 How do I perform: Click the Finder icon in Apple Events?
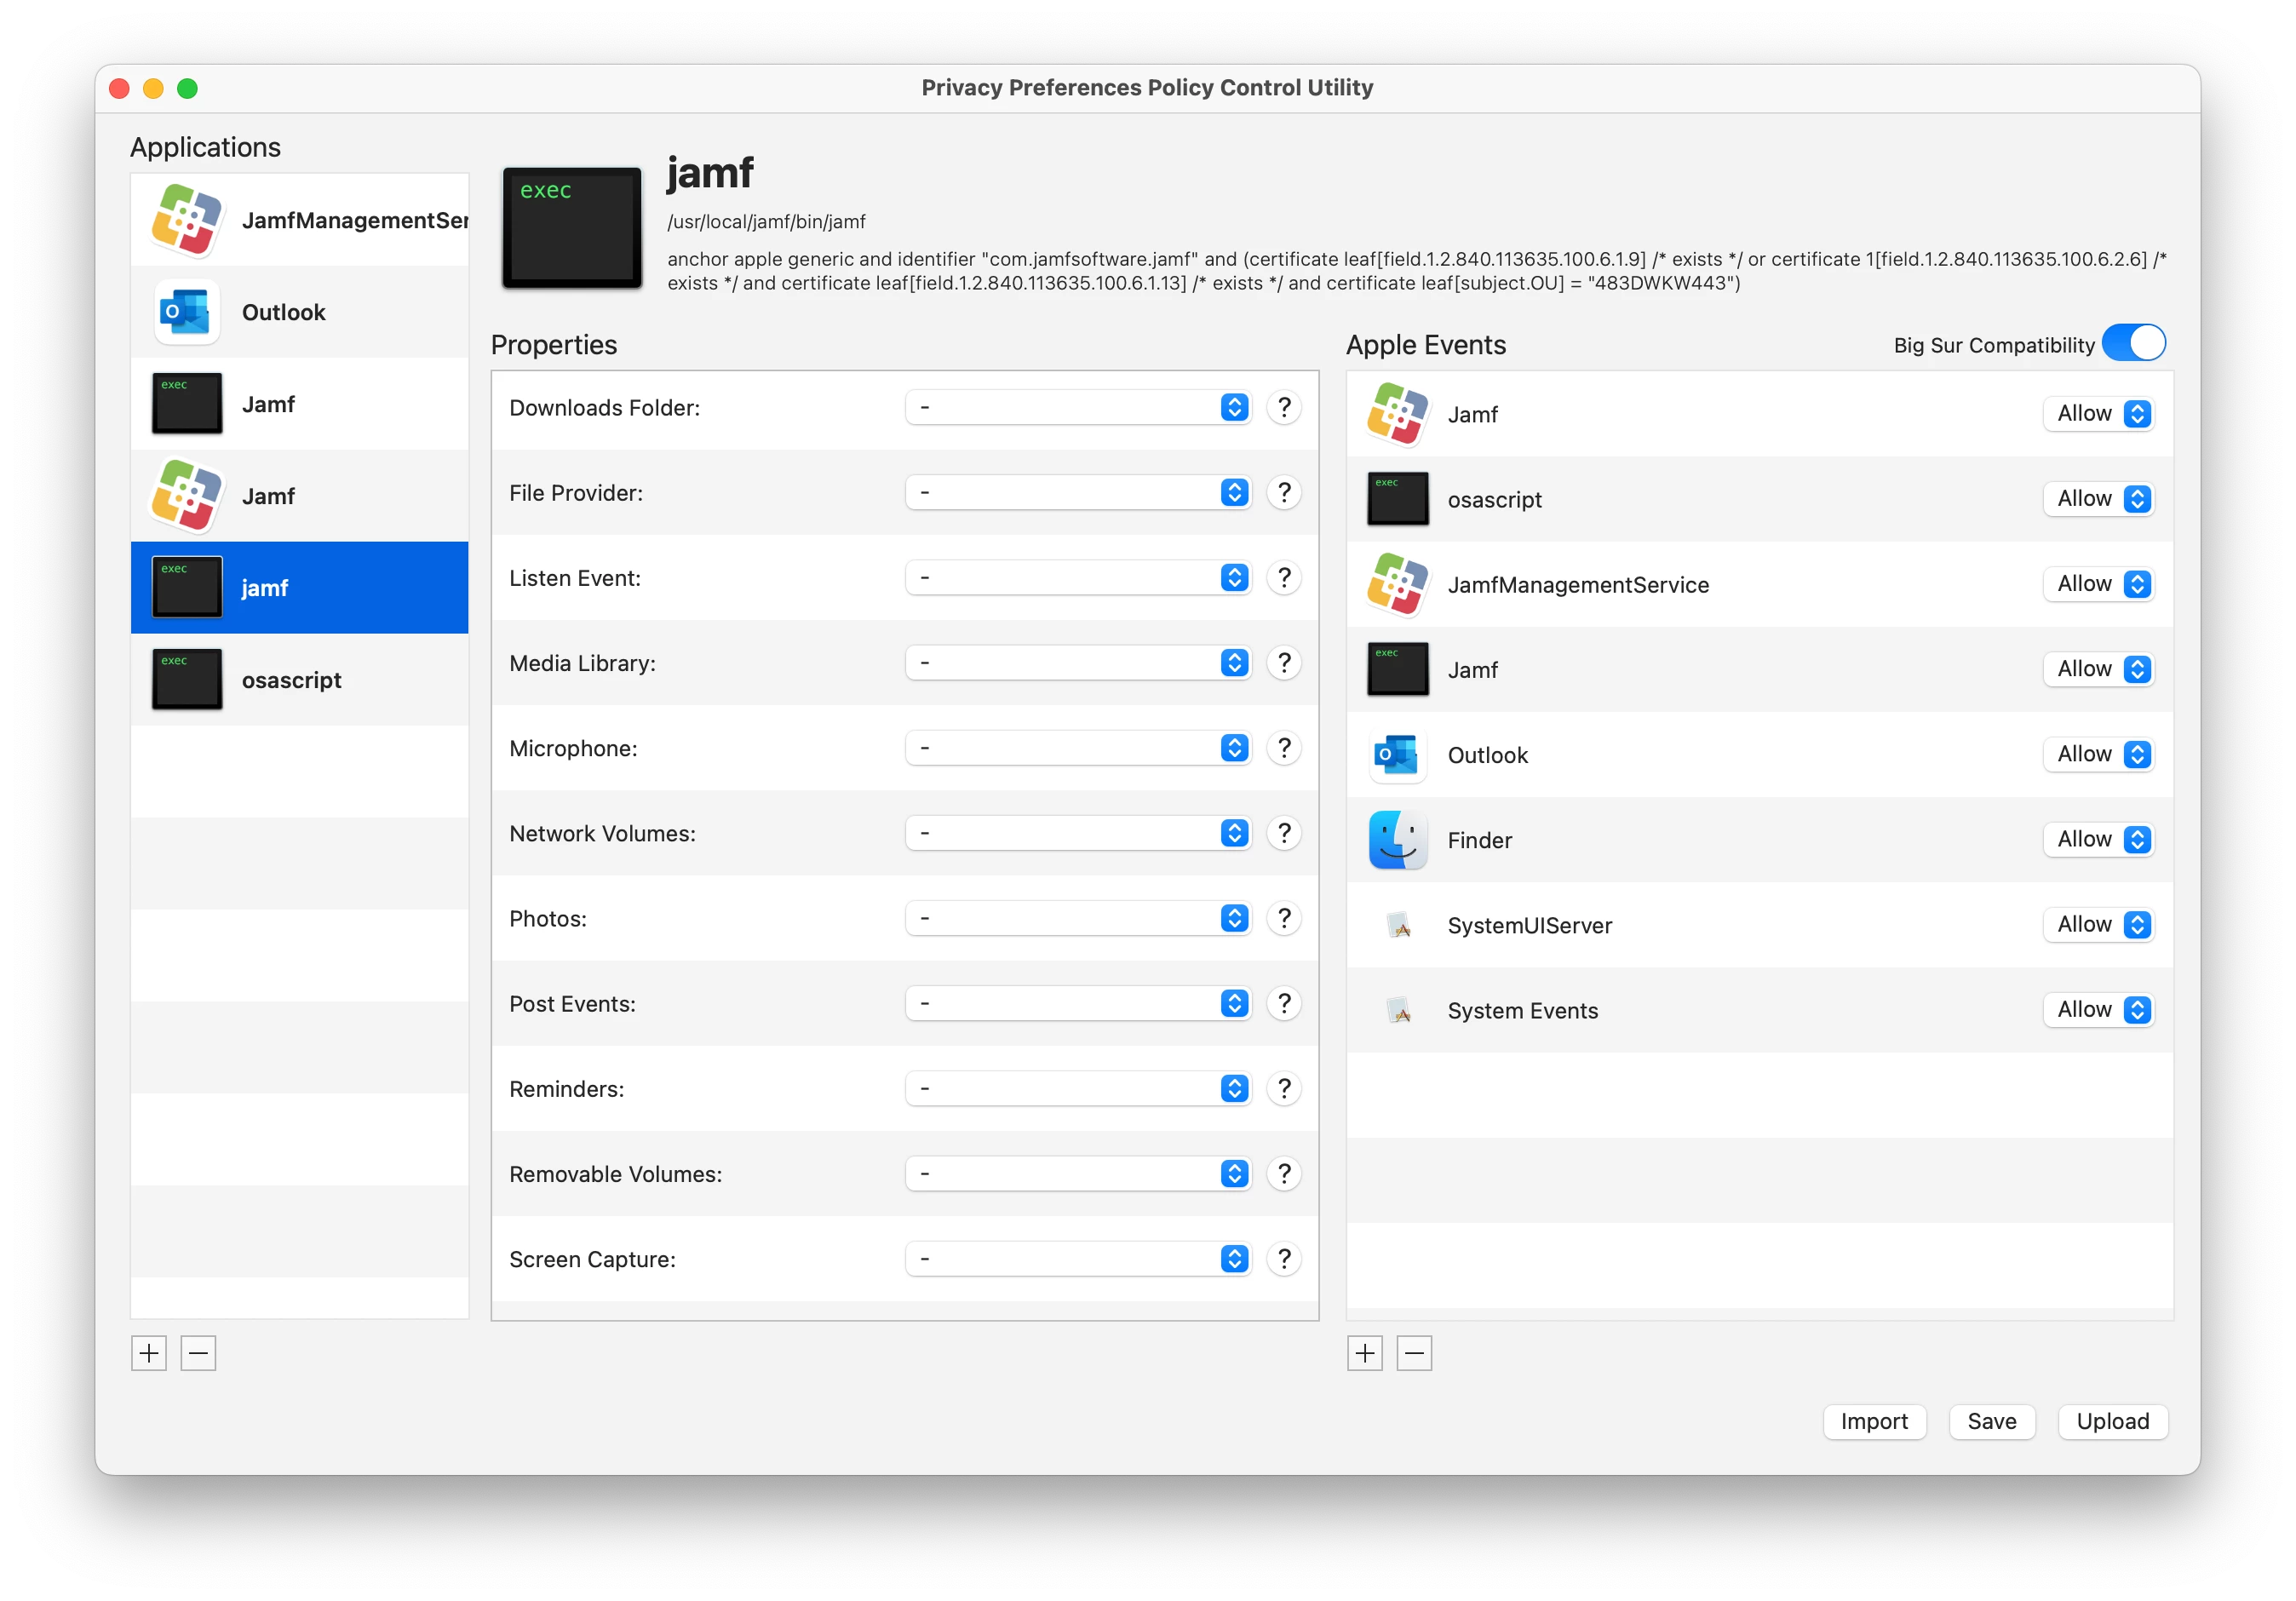point(1397,840)
